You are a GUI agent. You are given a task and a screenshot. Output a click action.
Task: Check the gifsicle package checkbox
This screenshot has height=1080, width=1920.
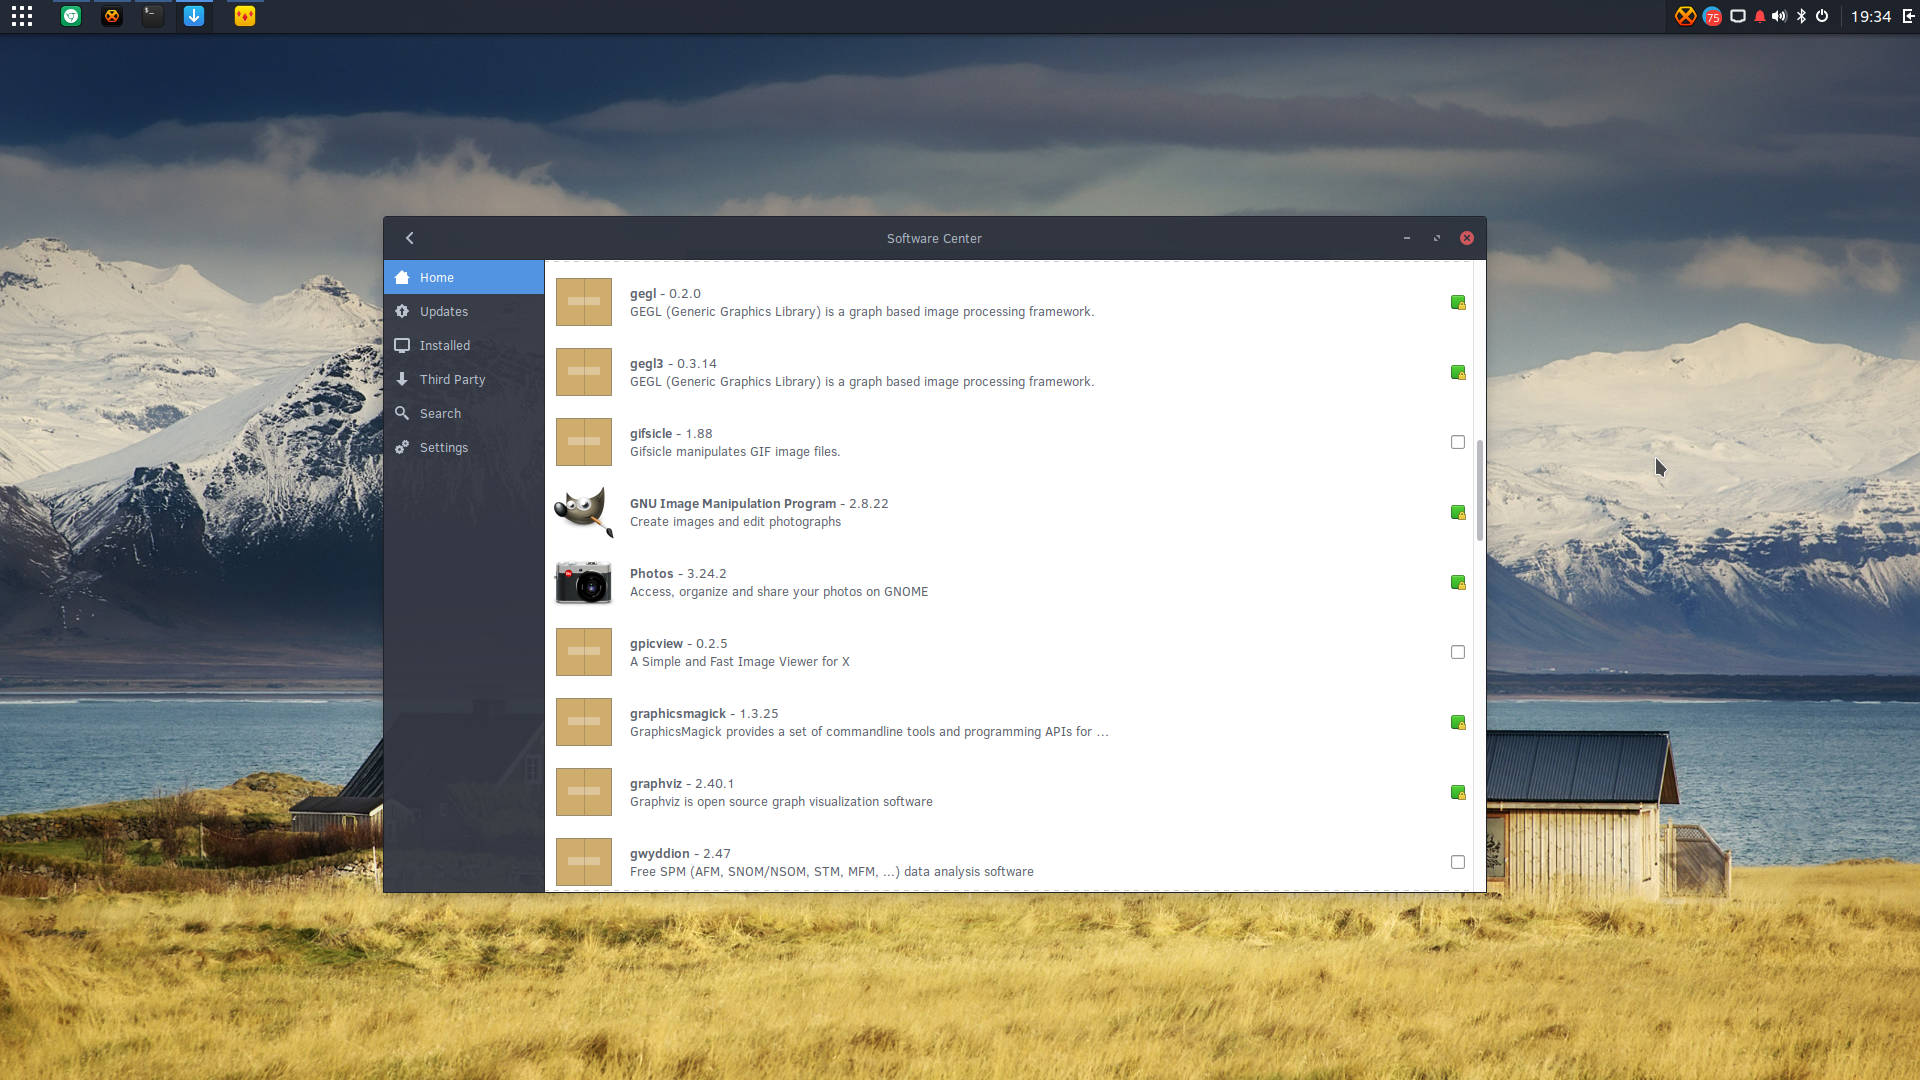[x=1458, y=442]
